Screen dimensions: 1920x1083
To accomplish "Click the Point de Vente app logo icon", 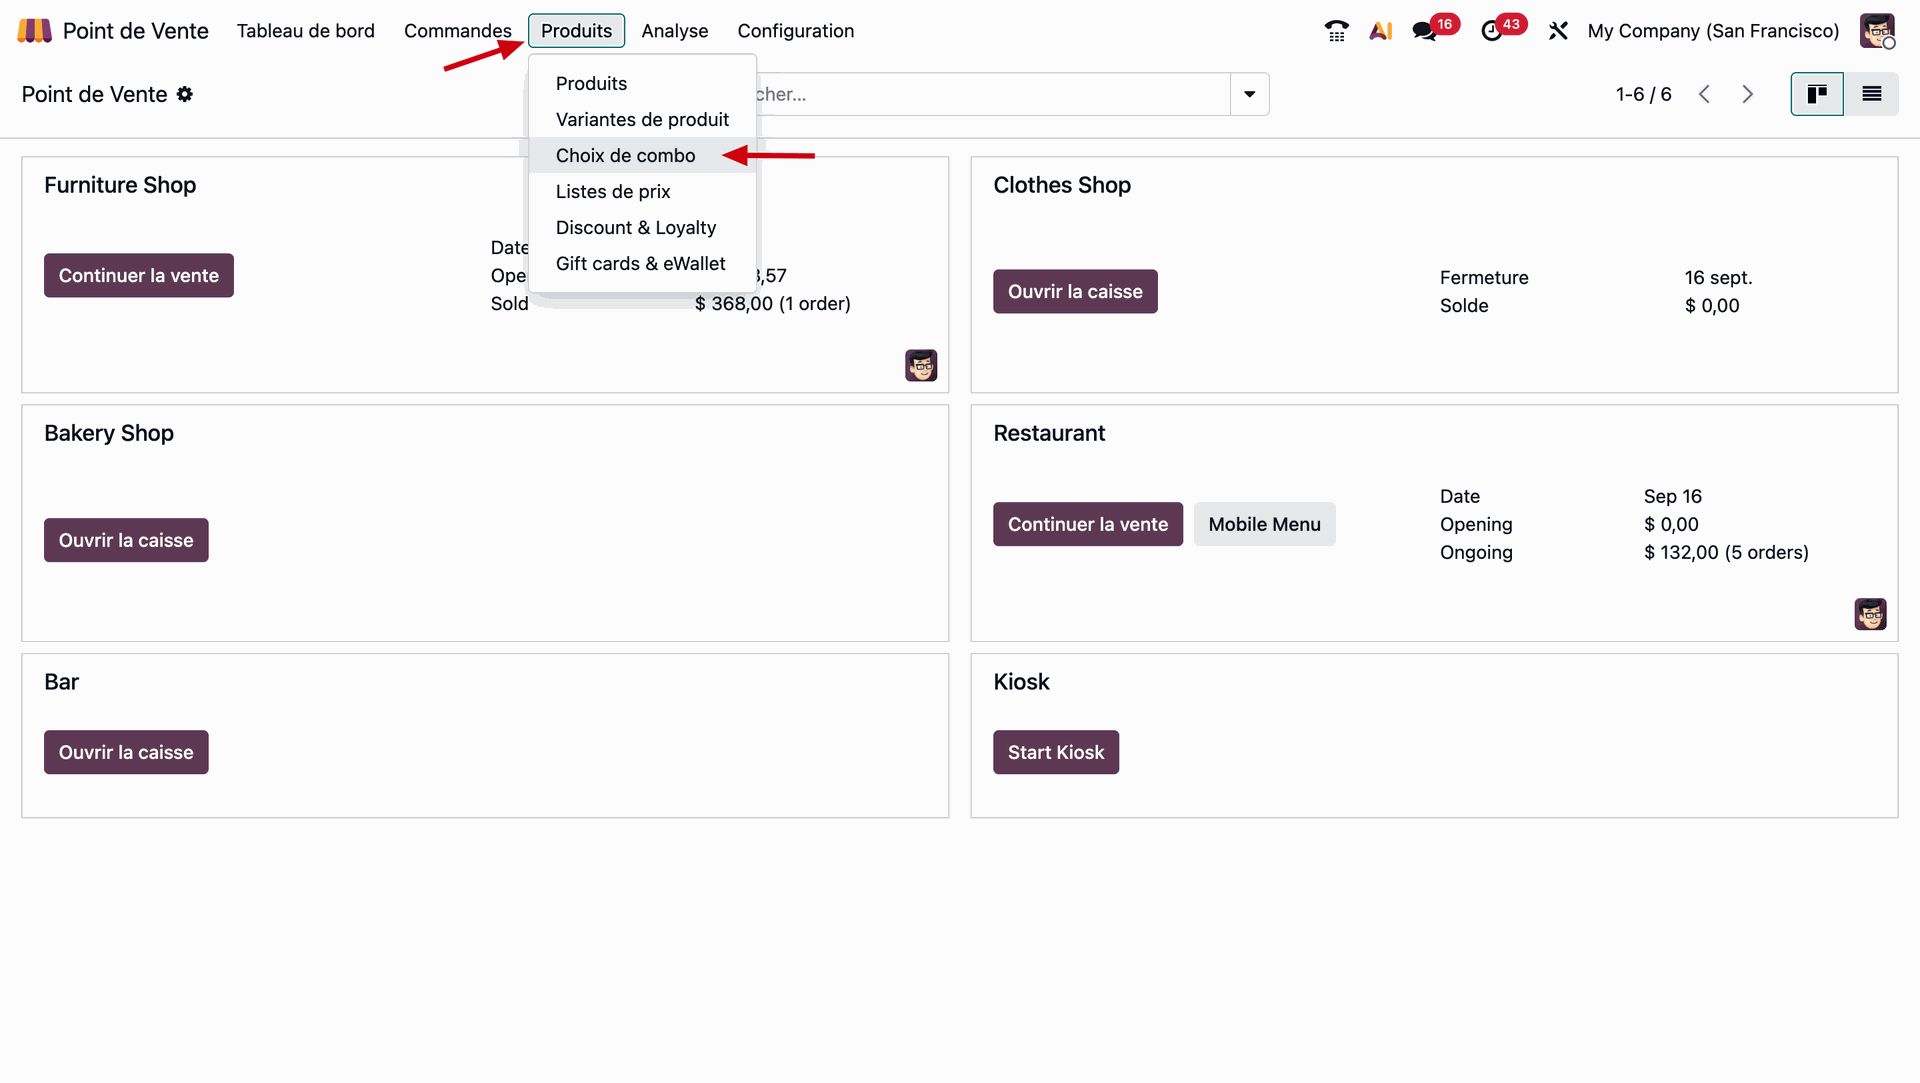I will click(x=34, y=31).
